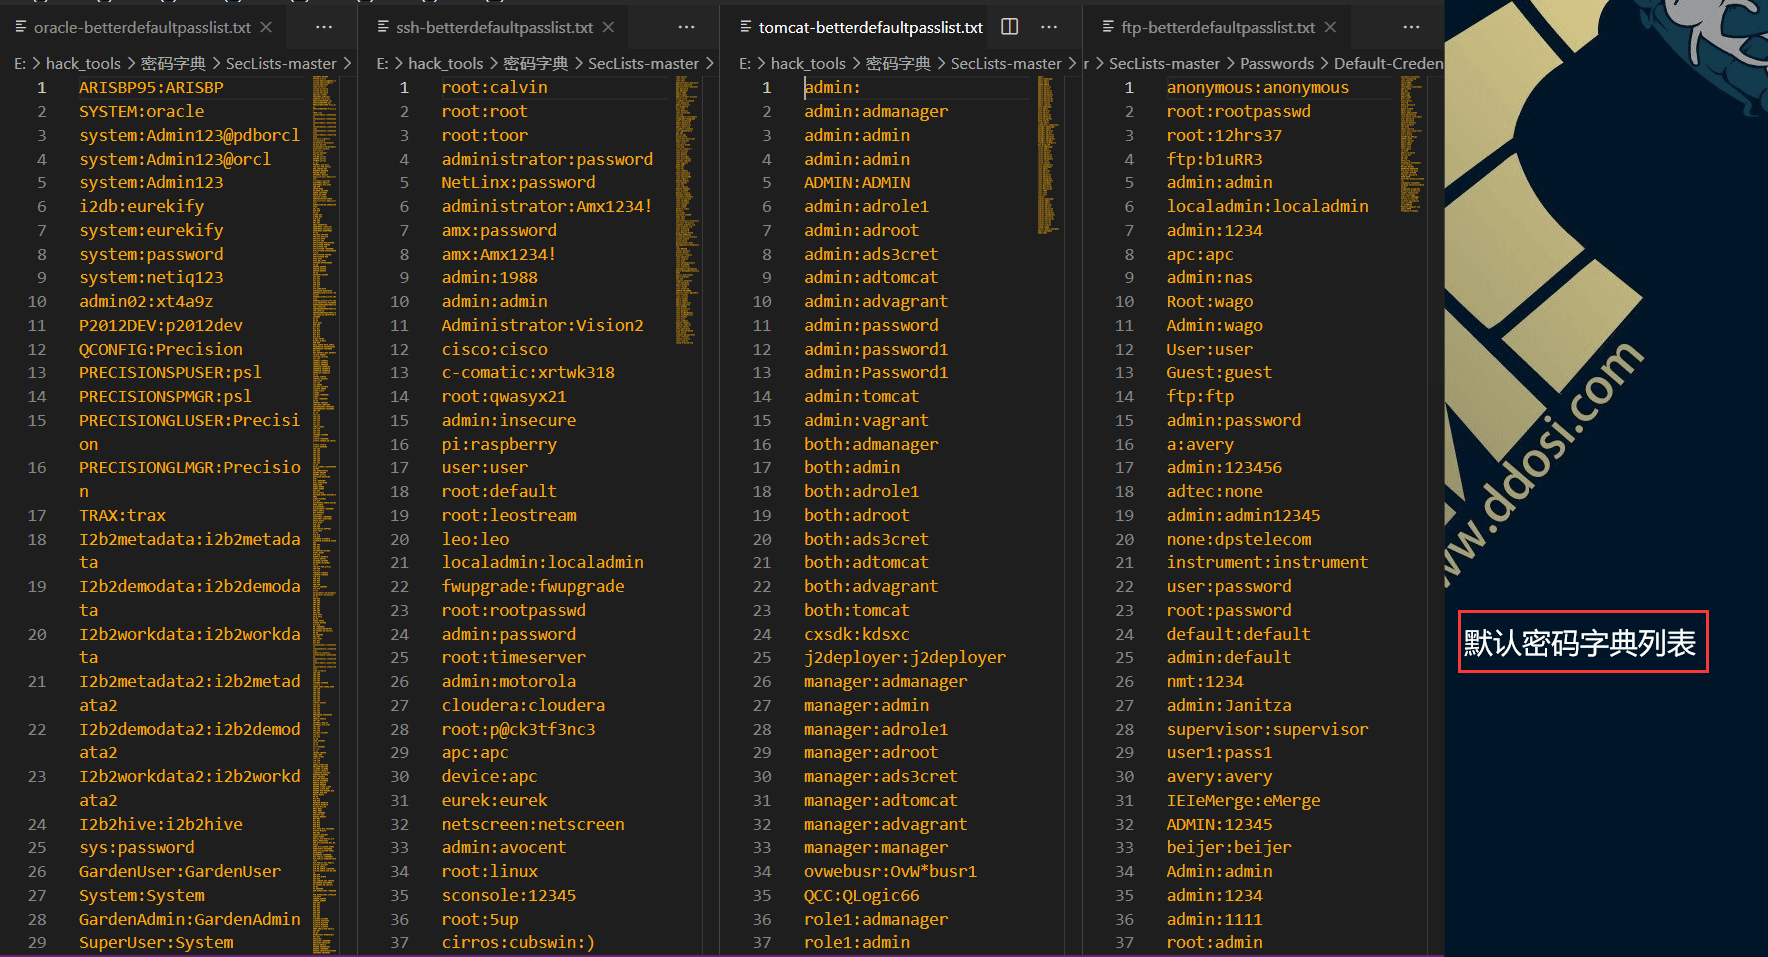Viewport: 1768px width, 957px height.
Task: Click line "QCC:QLogic66"
Action: [x=861, y=895]
